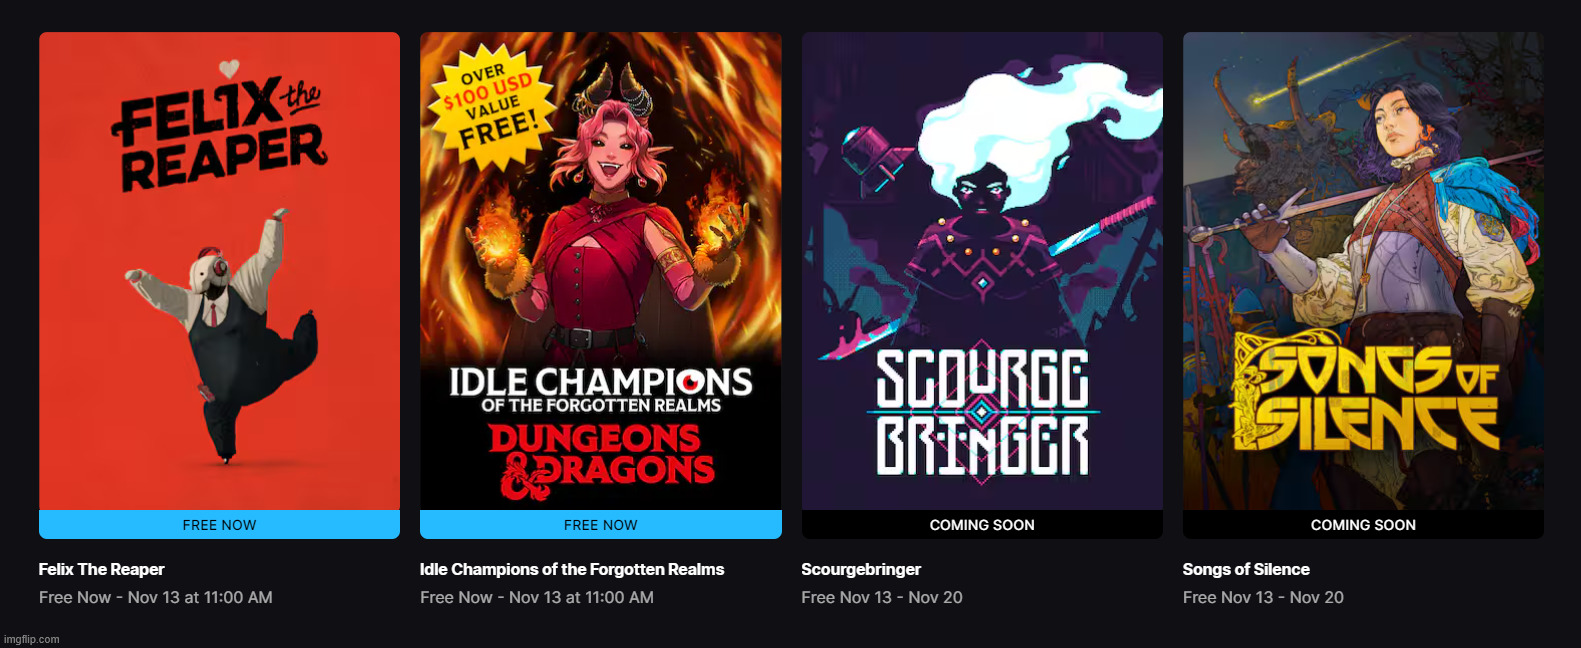Viewport: 1581px width, 648px height.
Task: Open the Scourgebringer title link
Action: pyautogui.click(x=861, y=569)
